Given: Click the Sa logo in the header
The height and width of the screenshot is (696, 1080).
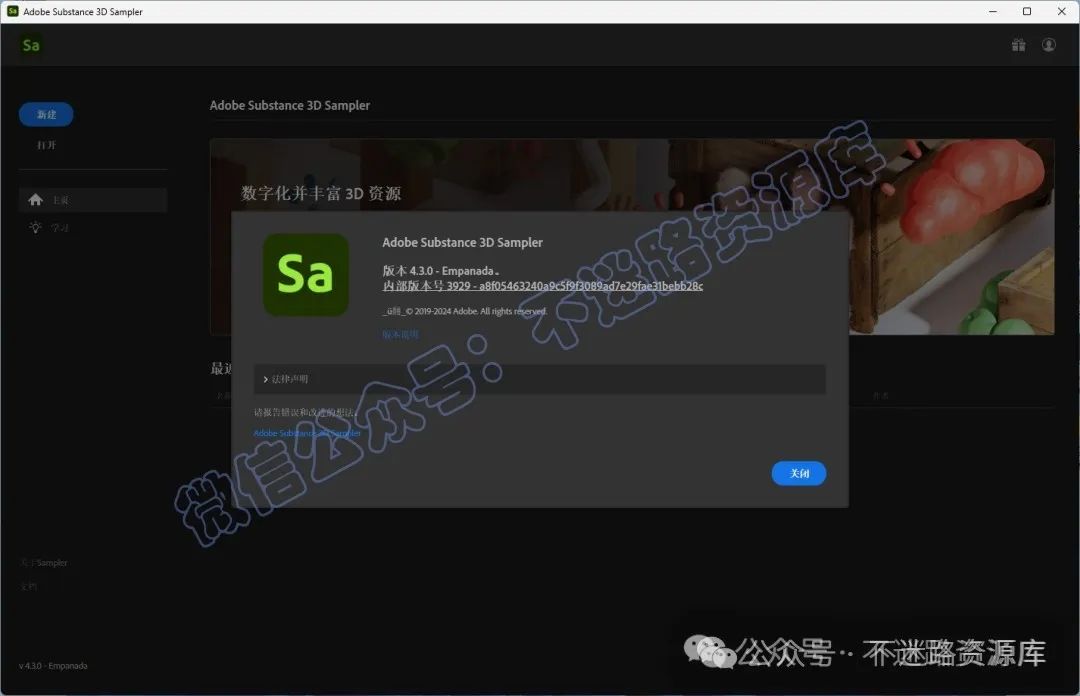Looking at the screenshot, I should pos(31,45).
